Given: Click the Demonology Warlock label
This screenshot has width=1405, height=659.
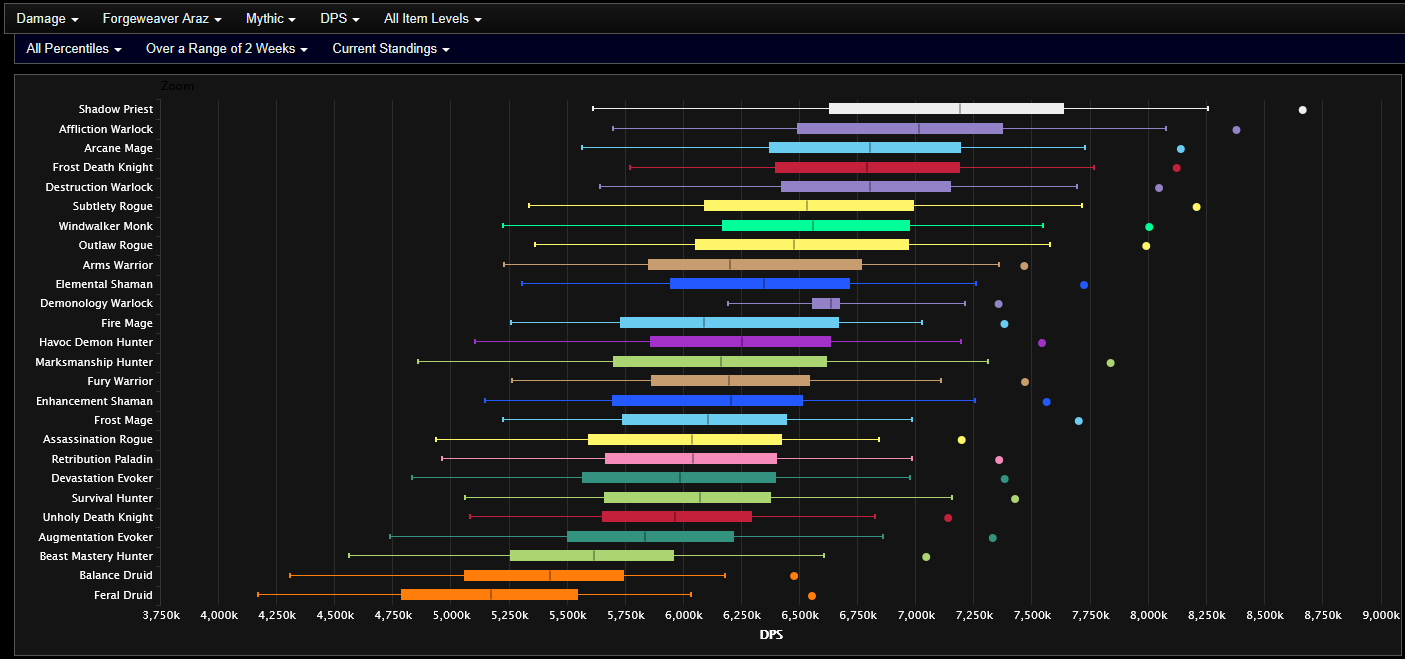Looking at the screenshot, I should coord(97,304).
